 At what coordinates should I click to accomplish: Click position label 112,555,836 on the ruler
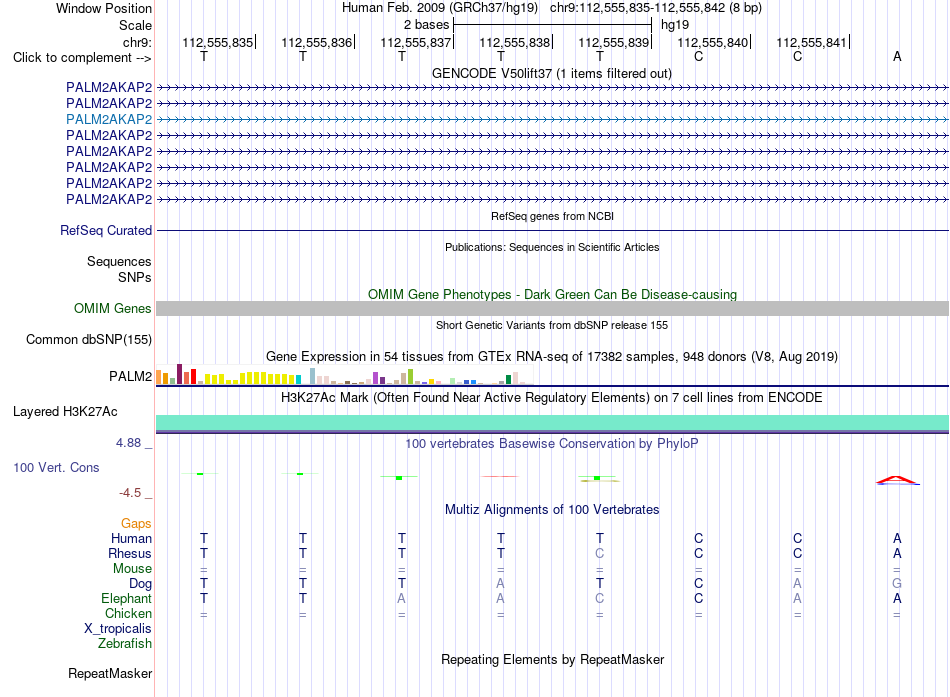[317, 42]
